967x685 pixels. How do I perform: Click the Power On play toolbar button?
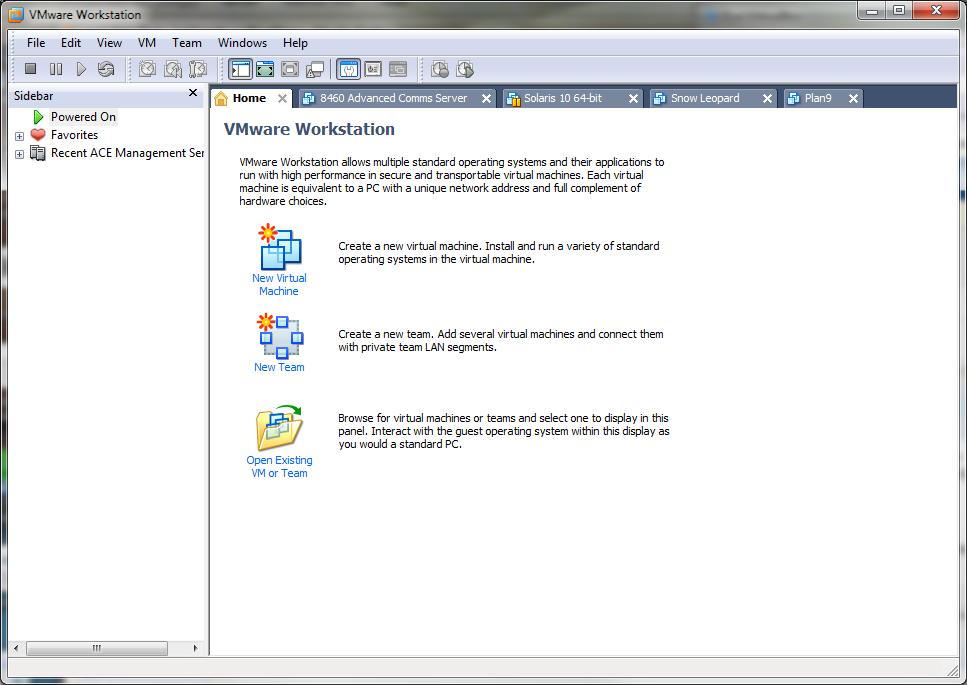(82, 69)
